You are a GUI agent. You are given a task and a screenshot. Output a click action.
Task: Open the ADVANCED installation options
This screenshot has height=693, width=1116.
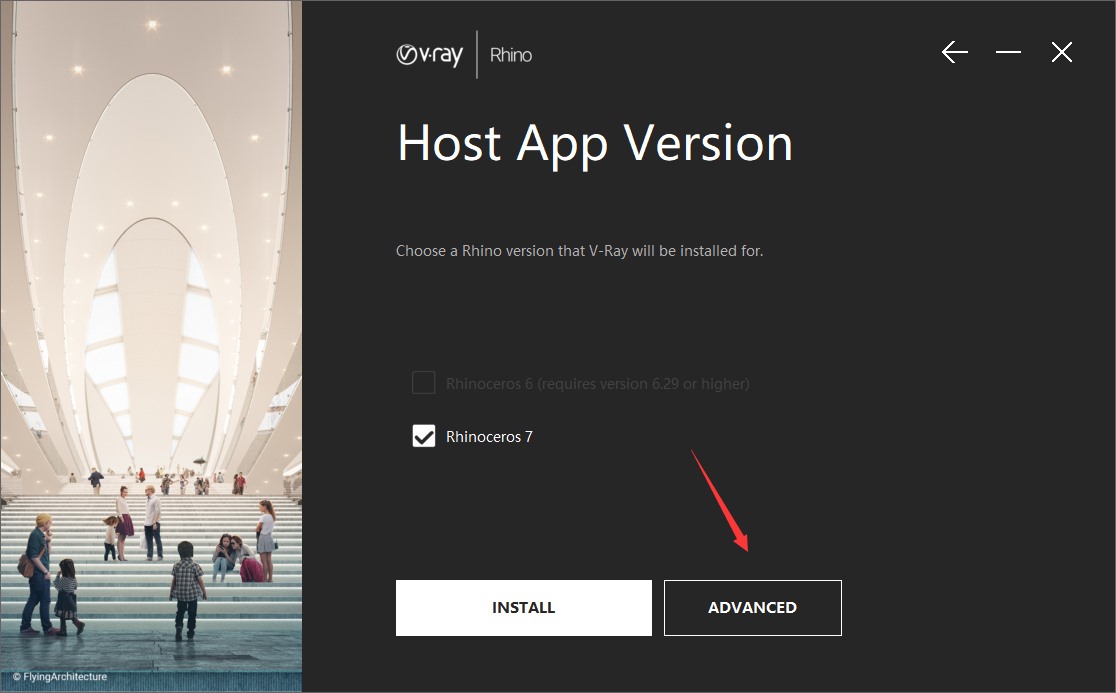point(752,608)
